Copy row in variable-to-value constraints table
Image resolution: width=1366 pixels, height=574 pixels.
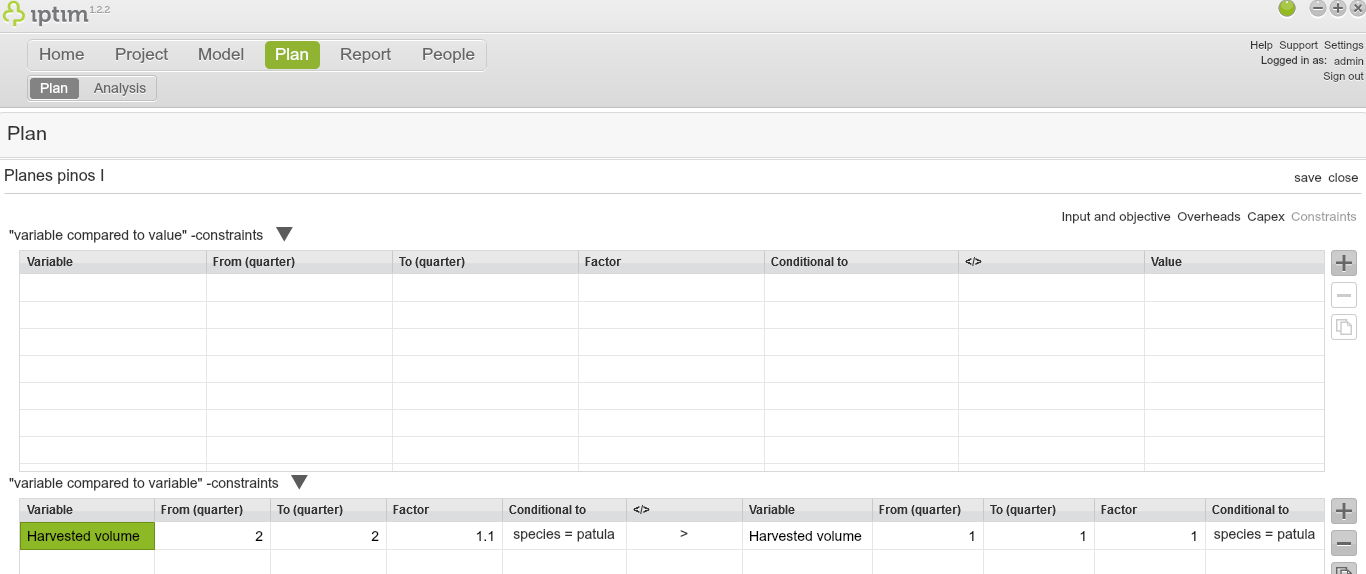(1344, 326)
